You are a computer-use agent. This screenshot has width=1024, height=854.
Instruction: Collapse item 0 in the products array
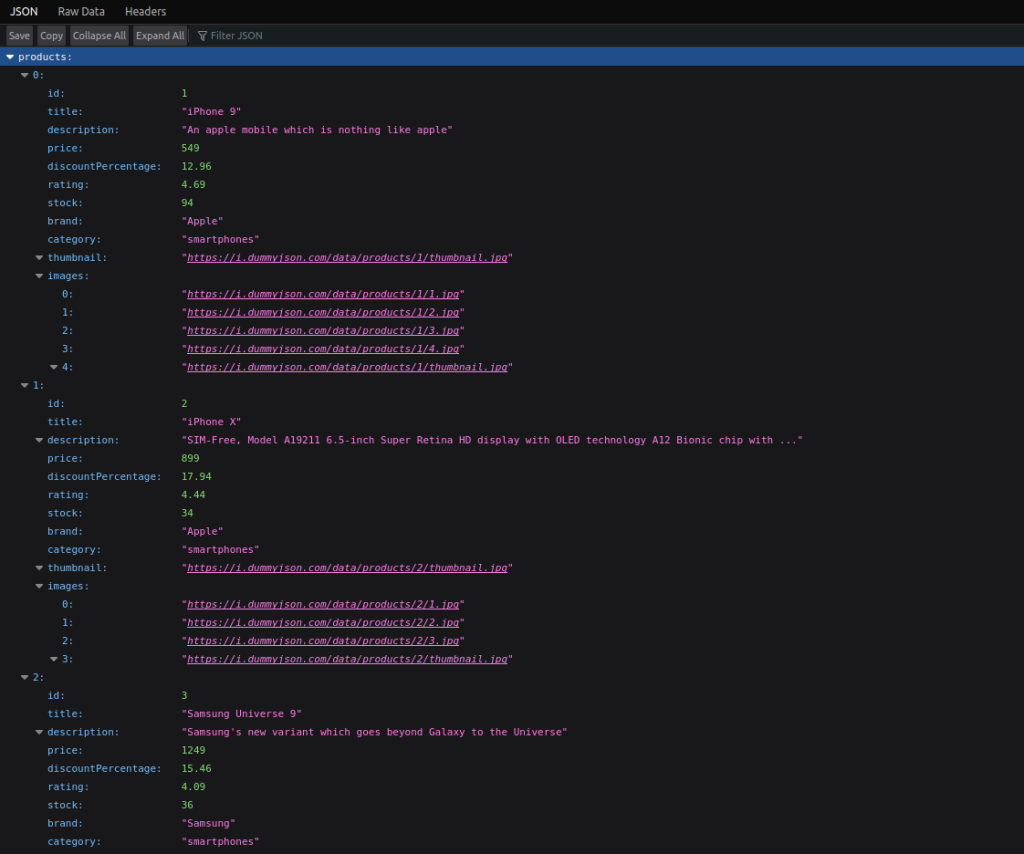(24, 75)
